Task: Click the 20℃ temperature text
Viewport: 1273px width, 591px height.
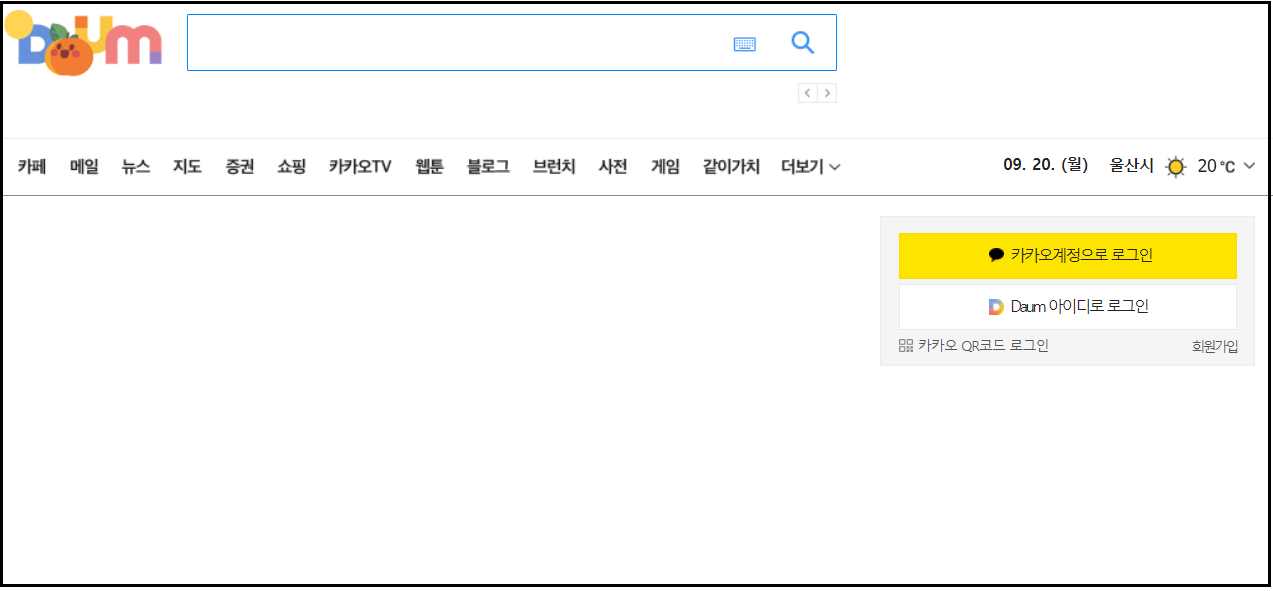Action: (1216, 166)
